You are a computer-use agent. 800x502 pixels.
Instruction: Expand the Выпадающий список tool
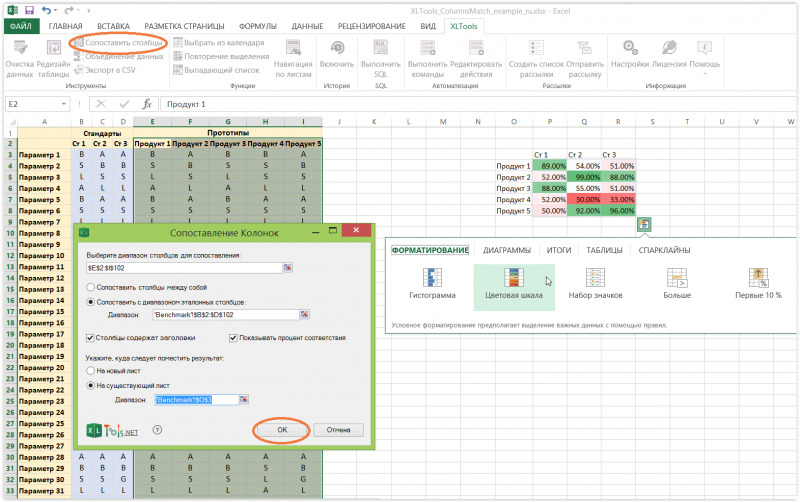216,70
